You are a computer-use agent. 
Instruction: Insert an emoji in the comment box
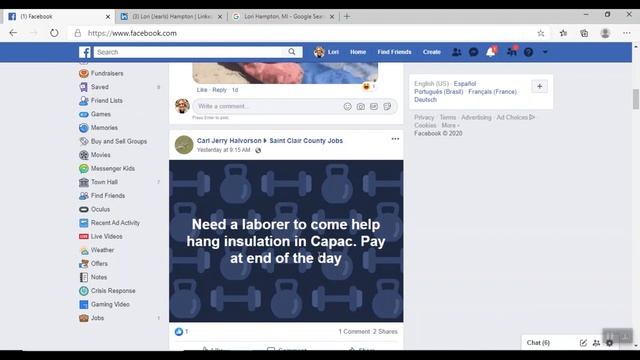point(347,107)
